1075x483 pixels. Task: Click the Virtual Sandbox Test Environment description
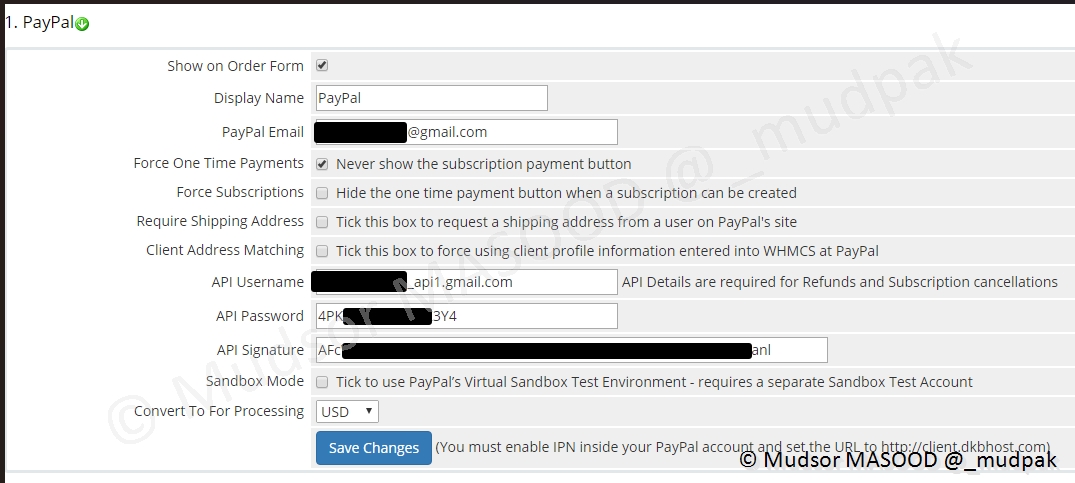coord(654,381)
